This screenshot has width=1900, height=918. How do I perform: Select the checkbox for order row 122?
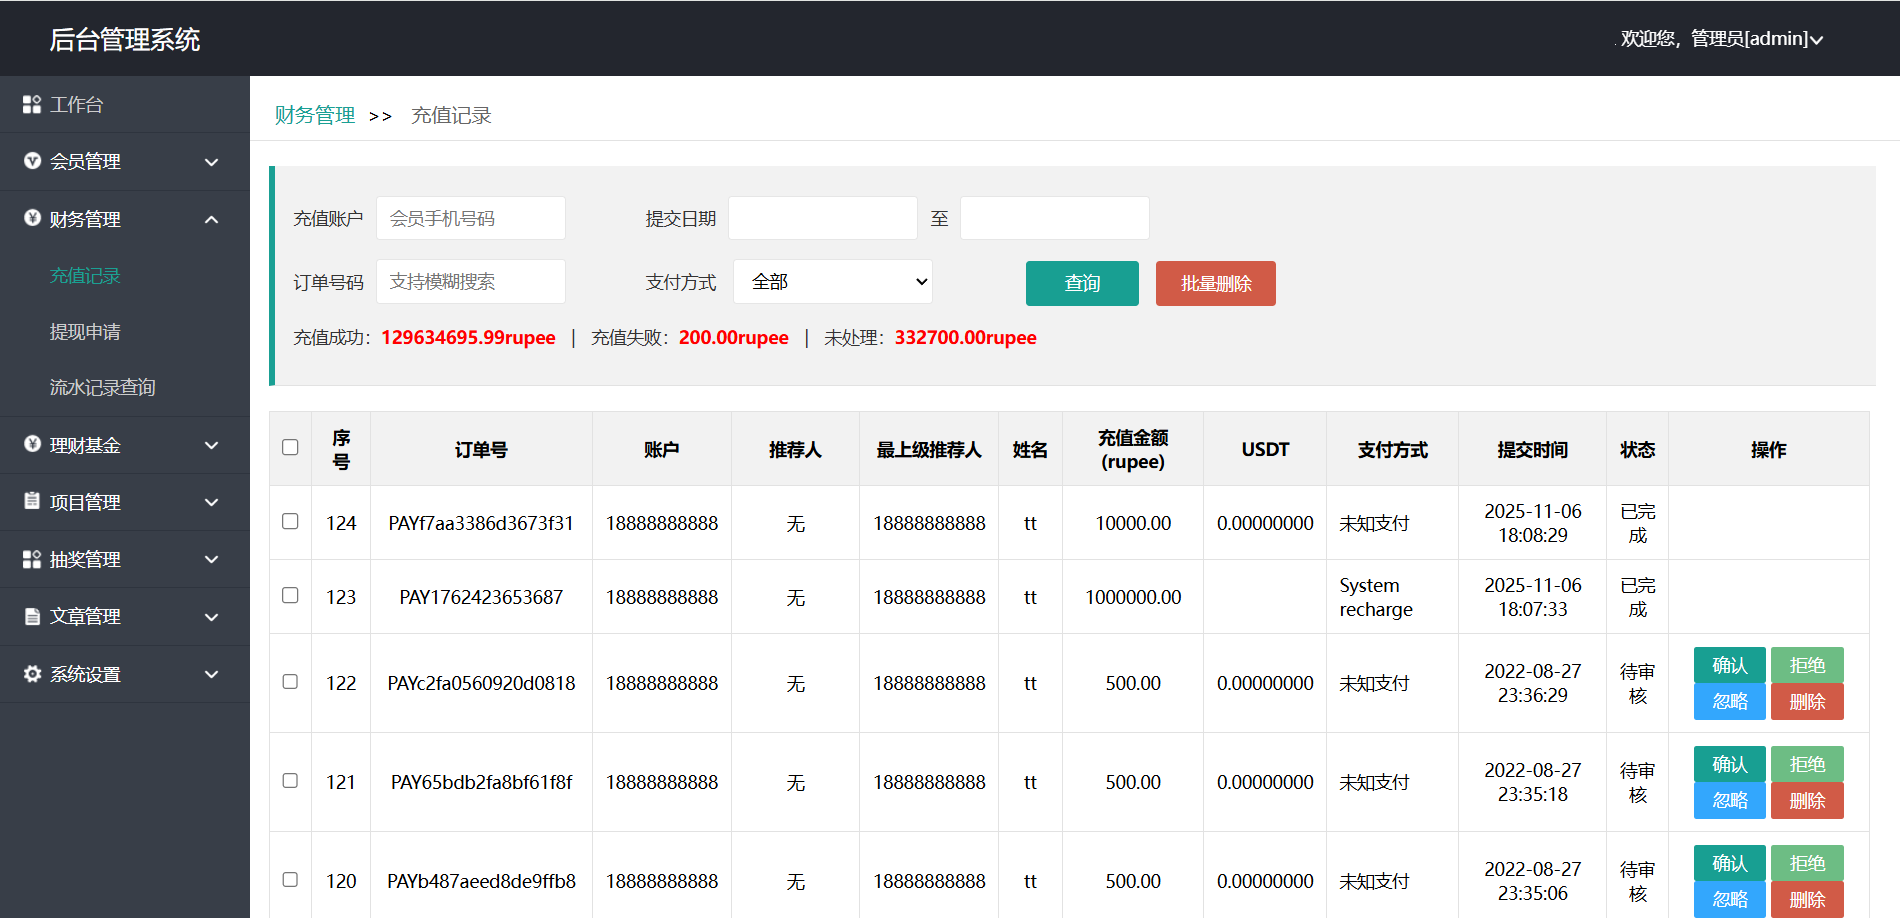click(x=290, y=681)
